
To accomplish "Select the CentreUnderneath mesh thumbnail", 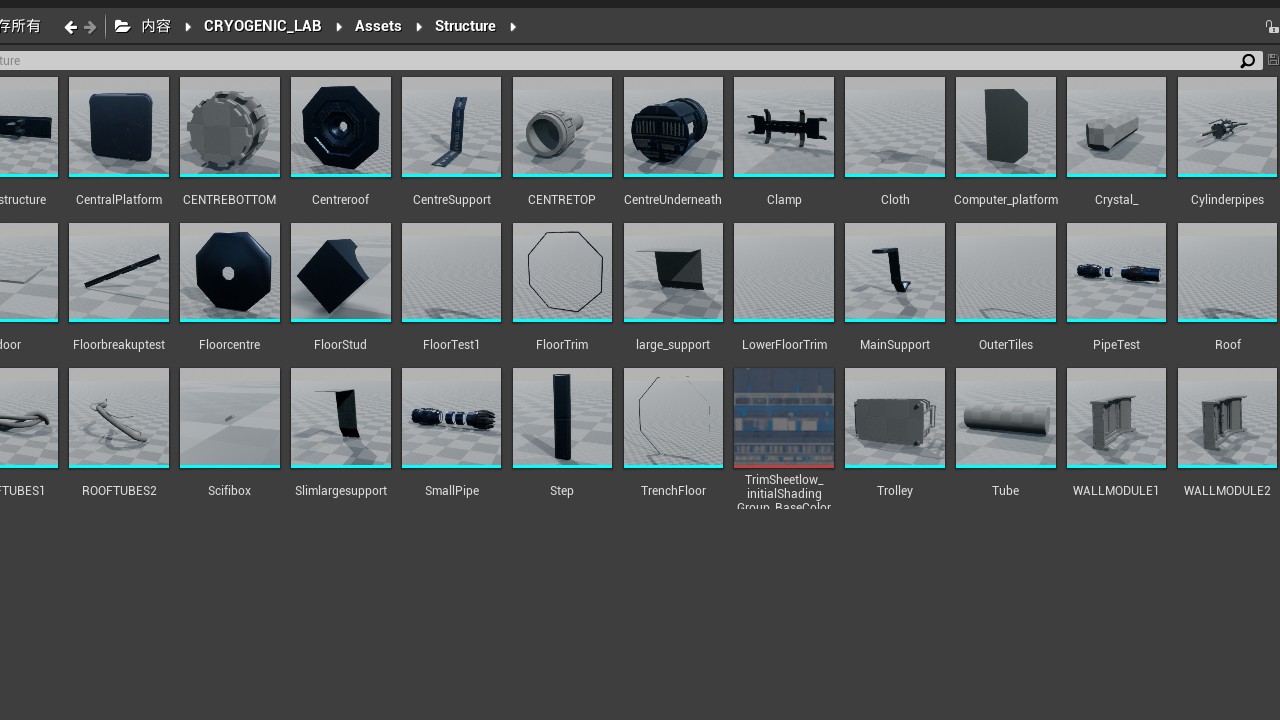I will click(673, 127).
